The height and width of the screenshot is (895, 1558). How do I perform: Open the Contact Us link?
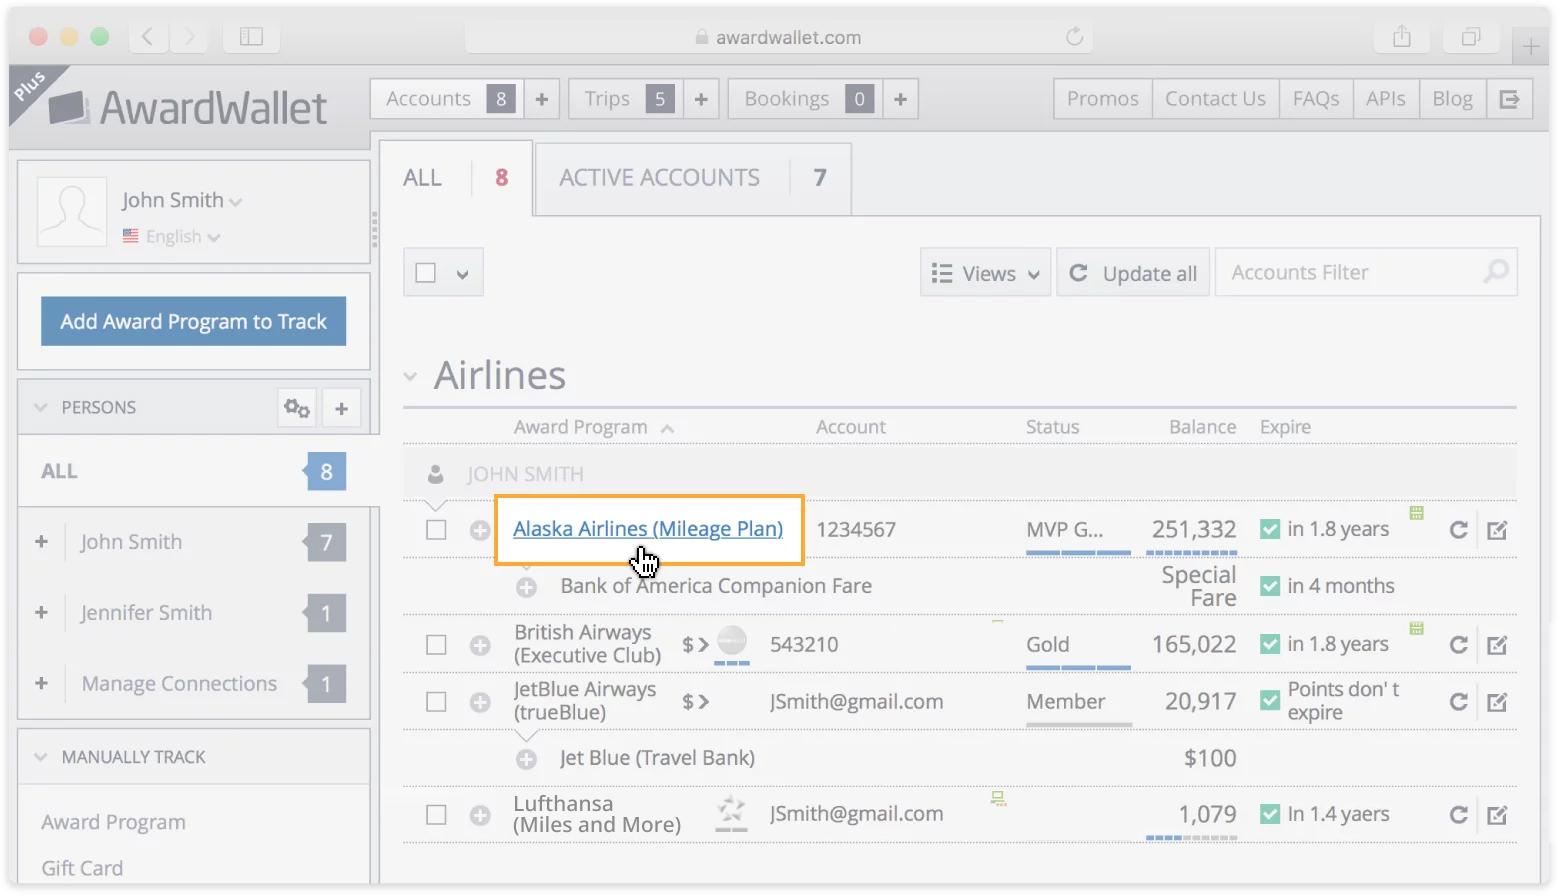pos(1215,99)
